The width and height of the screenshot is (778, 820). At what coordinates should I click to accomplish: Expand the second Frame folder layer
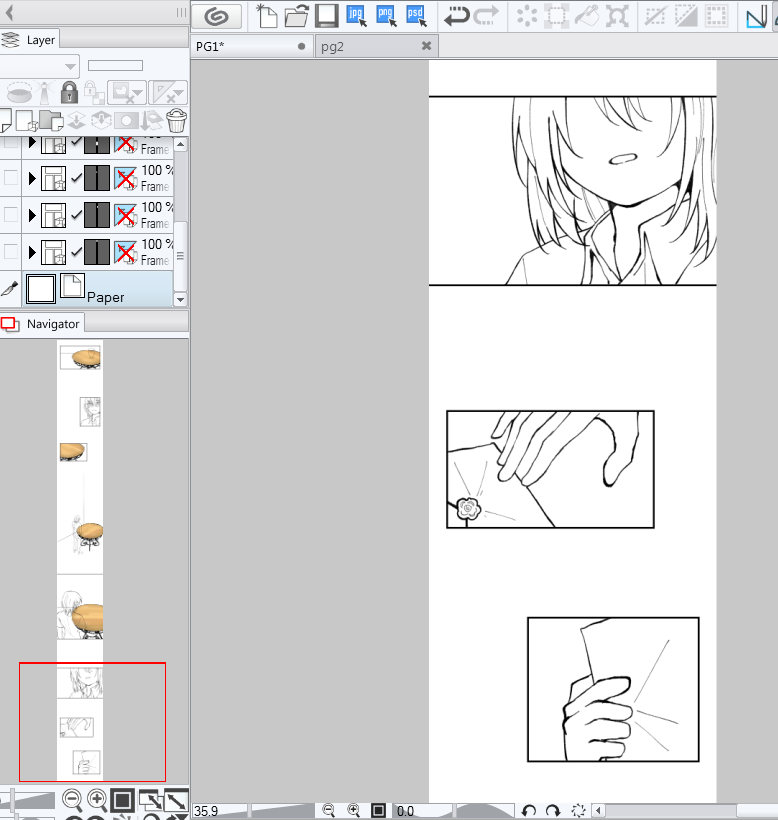32,178
